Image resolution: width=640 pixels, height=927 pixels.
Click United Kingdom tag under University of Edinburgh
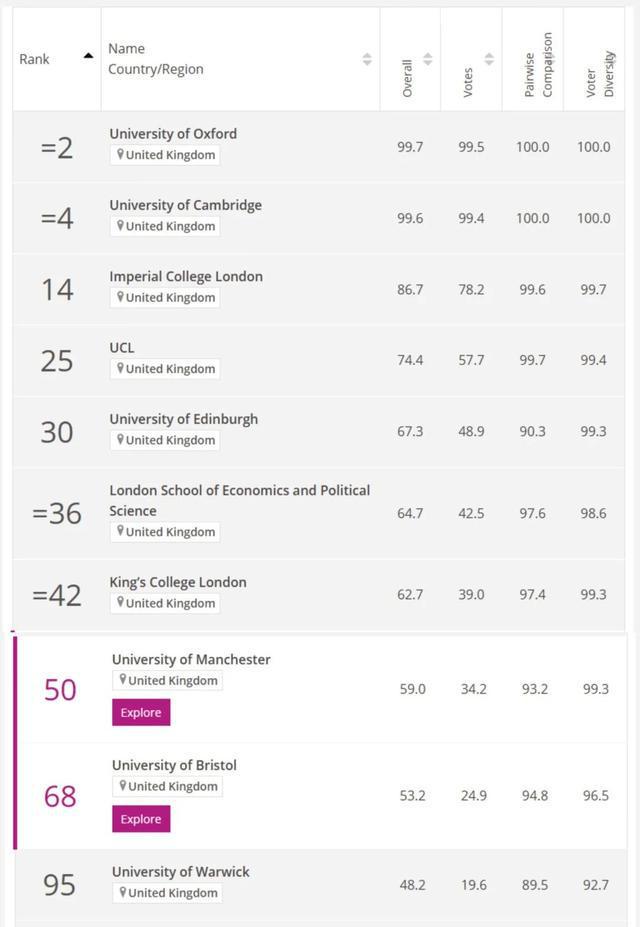(165, 440)
